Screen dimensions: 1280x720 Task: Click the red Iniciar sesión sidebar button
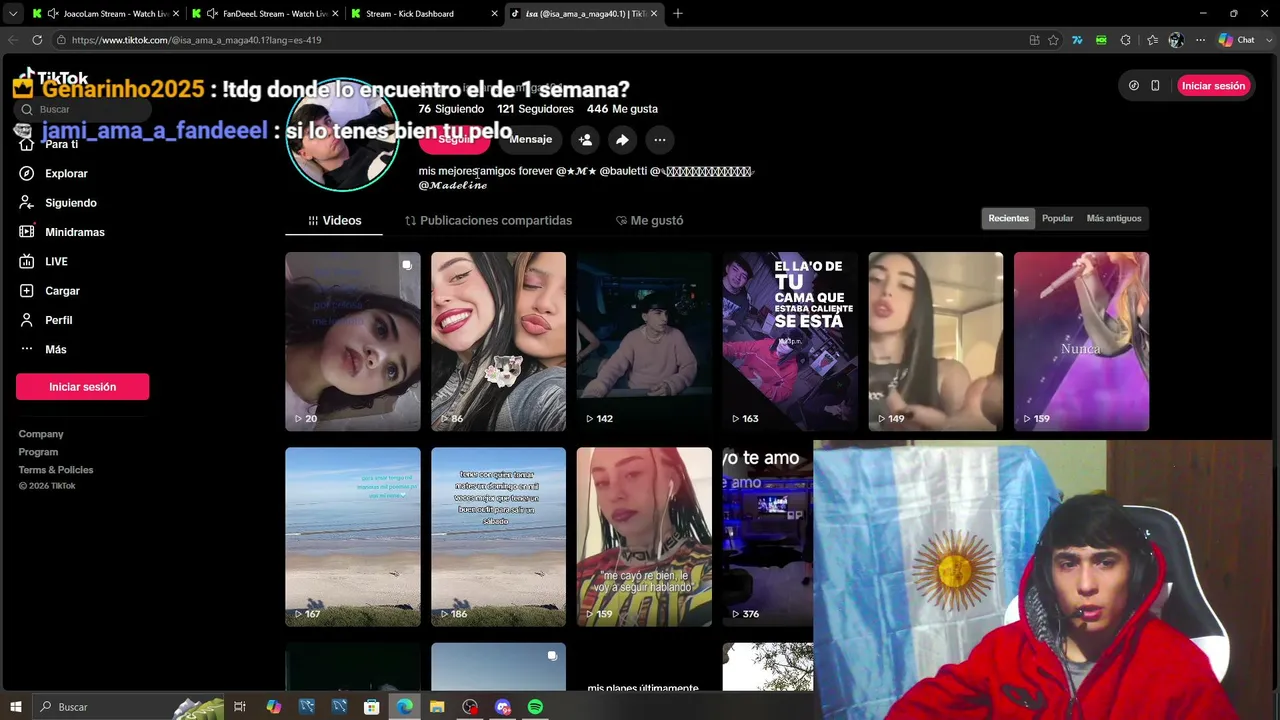(x=82, y=387)
